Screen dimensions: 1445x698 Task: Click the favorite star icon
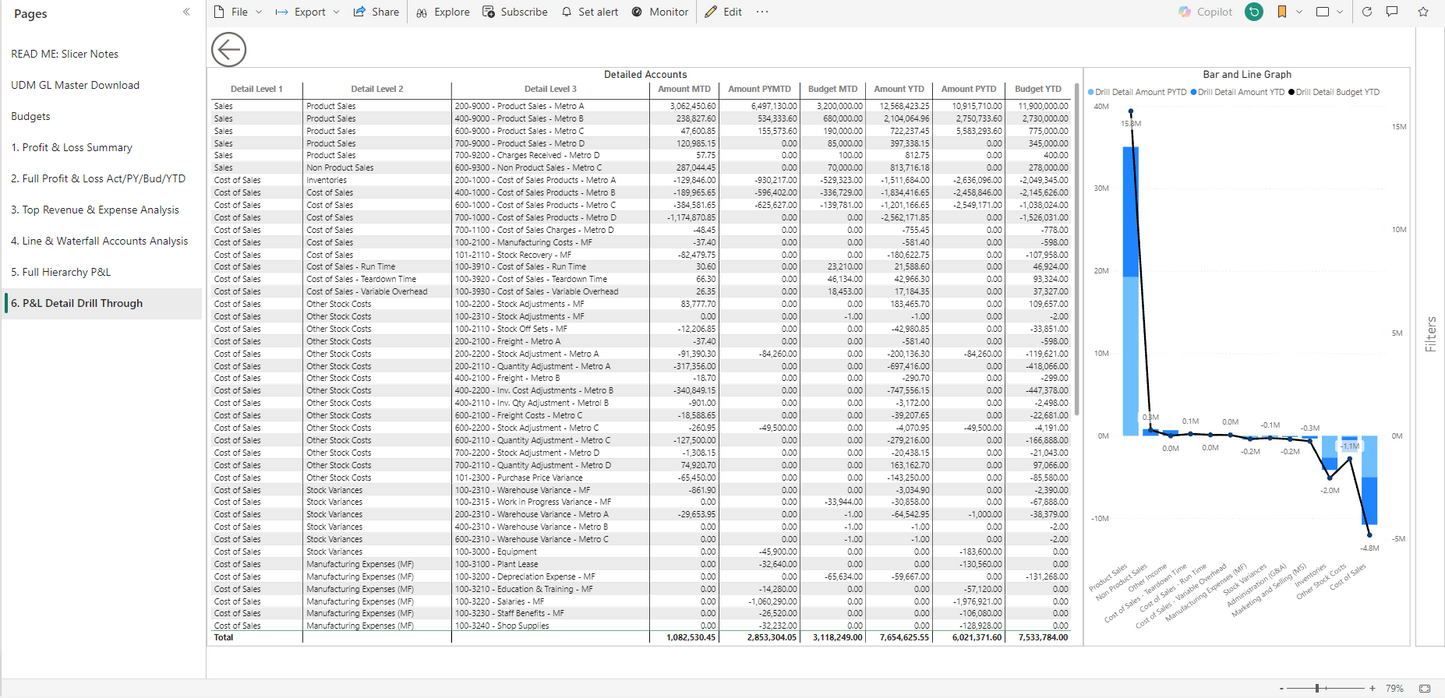point(1423,12)
